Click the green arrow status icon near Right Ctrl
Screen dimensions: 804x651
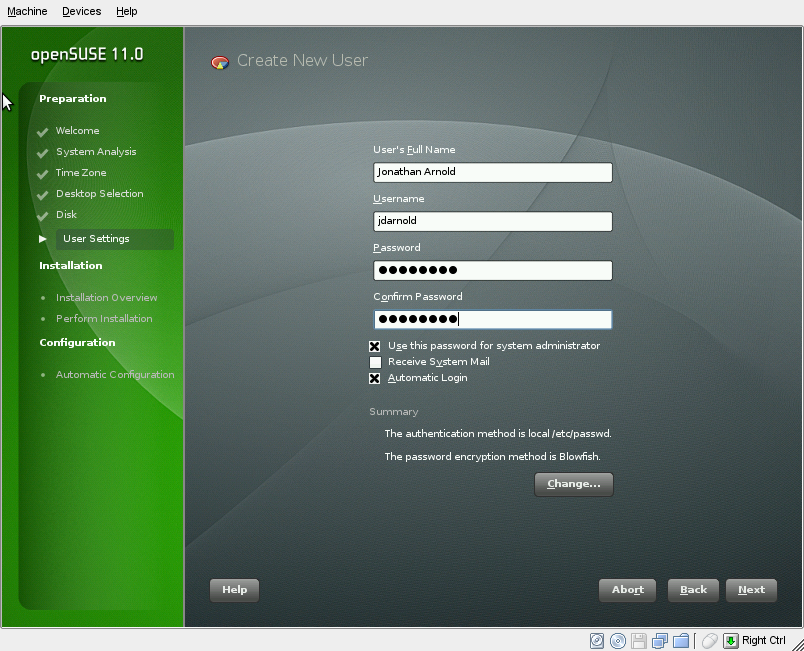pyautogui.click(x=731, y=640)
